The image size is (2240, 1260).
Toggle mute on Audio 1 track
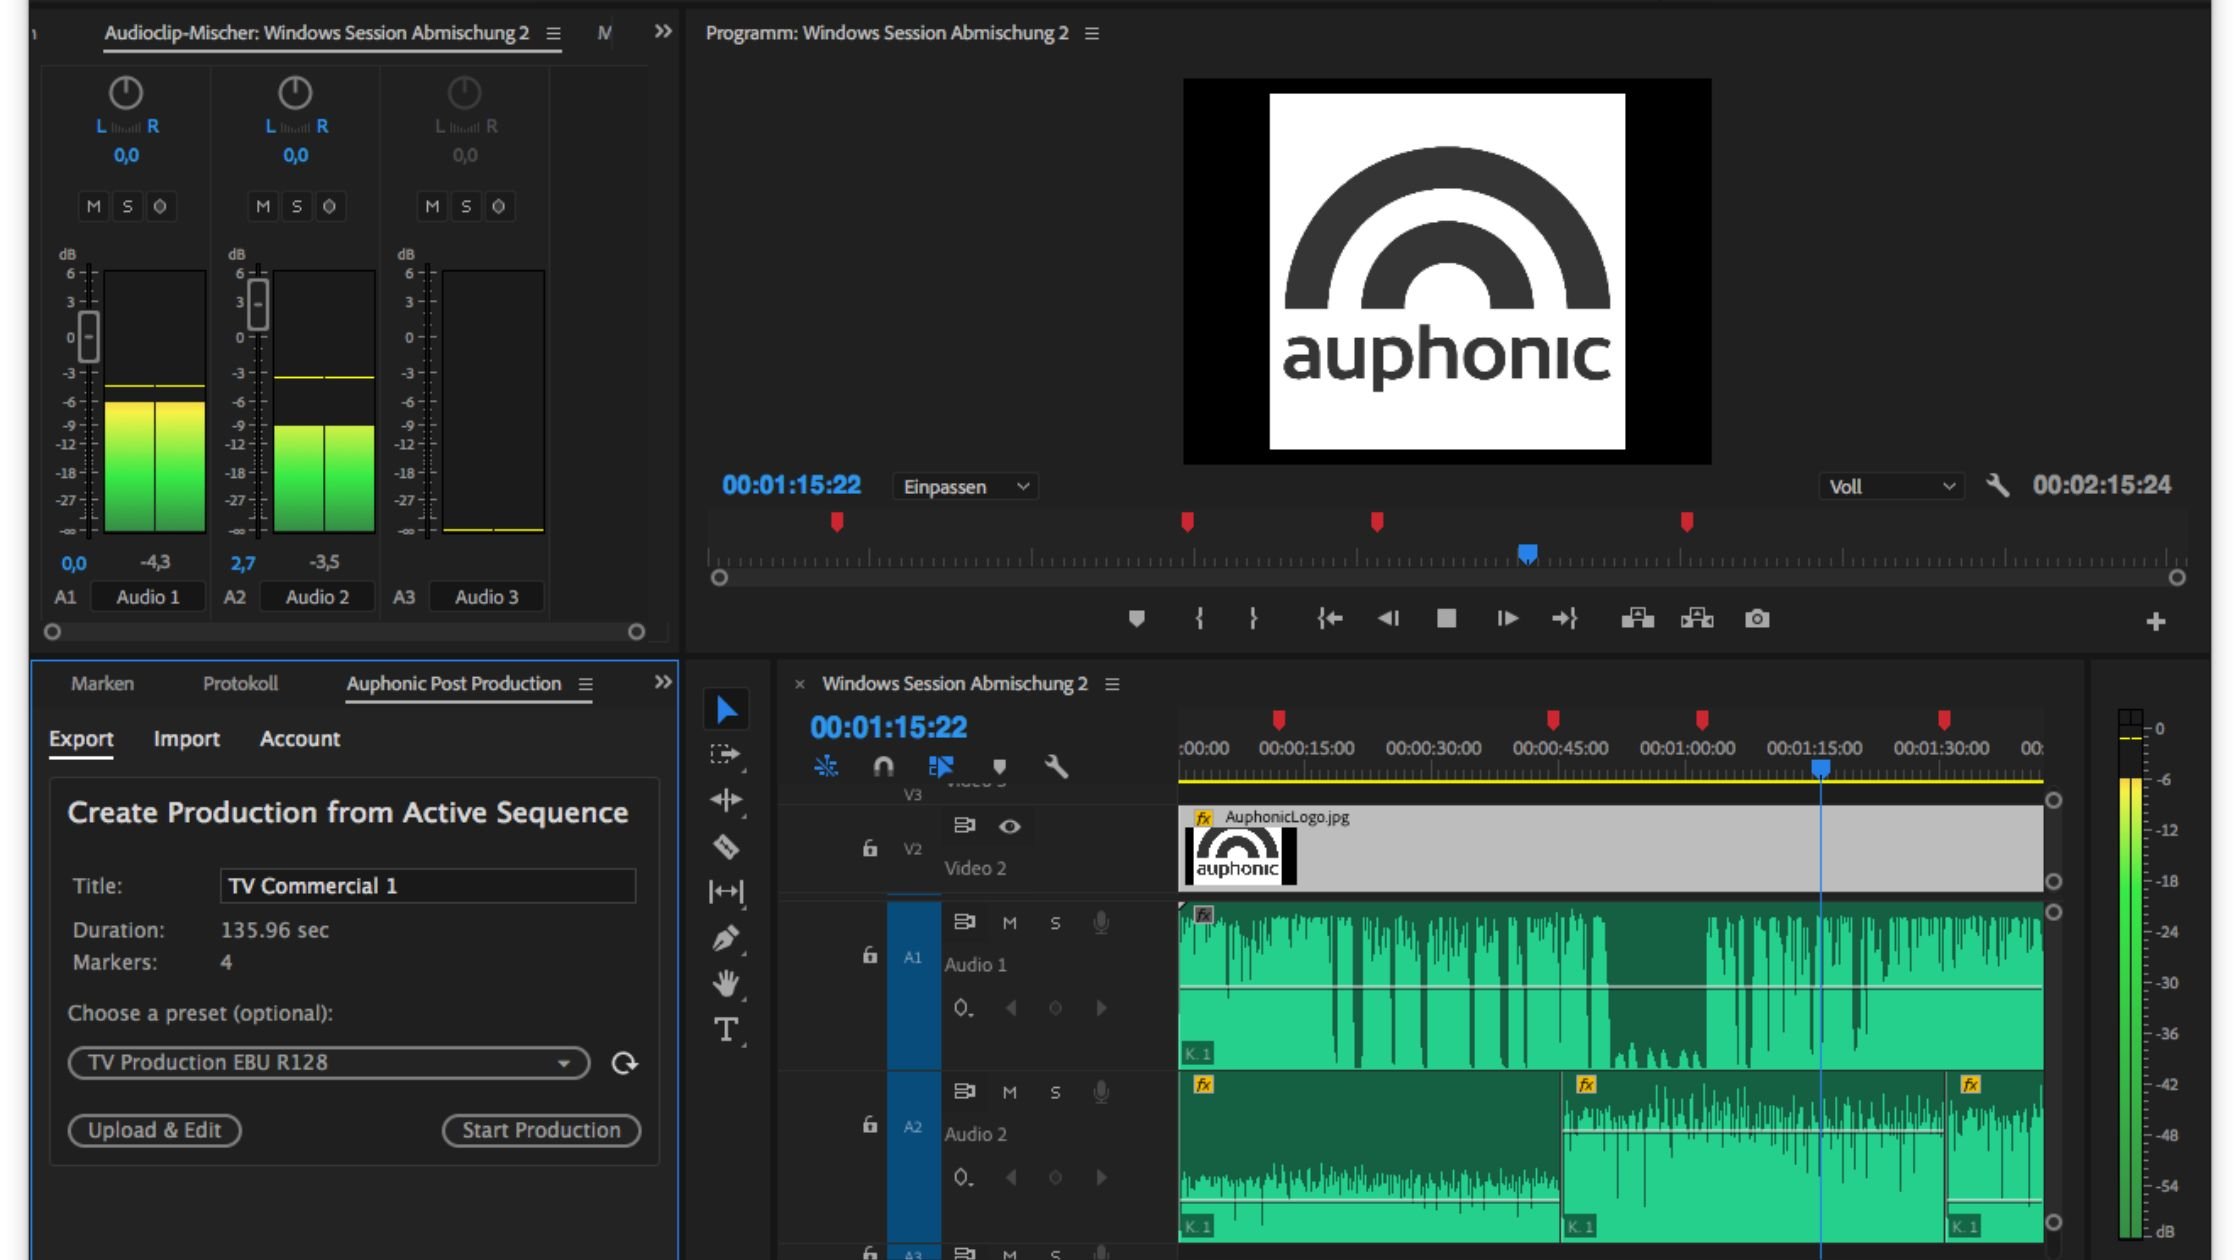pyautogui.click(x=1009, y=922)
